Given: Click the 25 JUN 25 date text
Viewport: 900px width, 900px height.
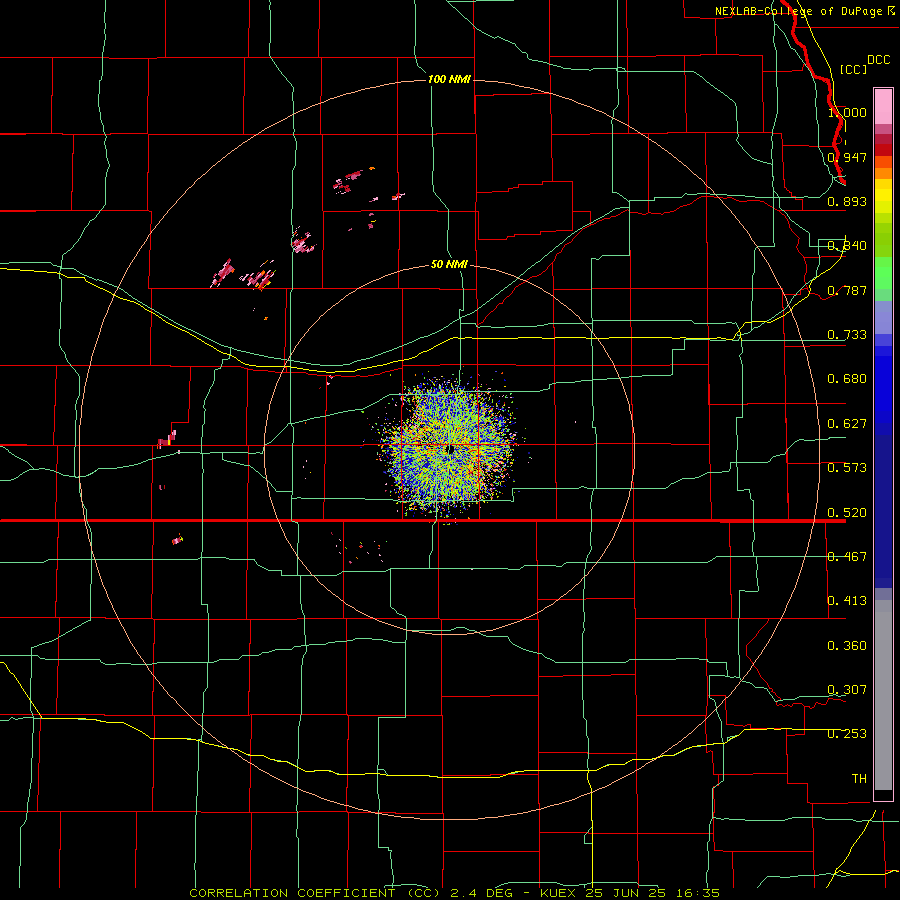Looking at the screenshot, I should tap(626, 893).
